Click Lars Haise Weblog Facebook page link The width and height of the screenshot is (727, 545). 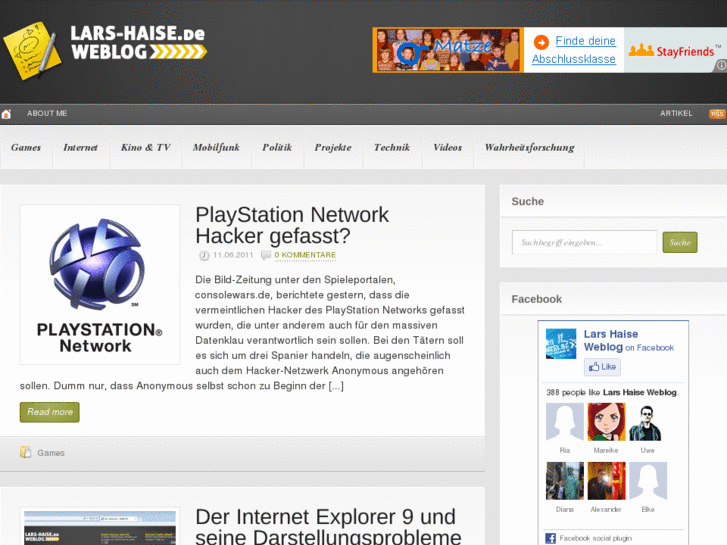click(x=610, y=340)
